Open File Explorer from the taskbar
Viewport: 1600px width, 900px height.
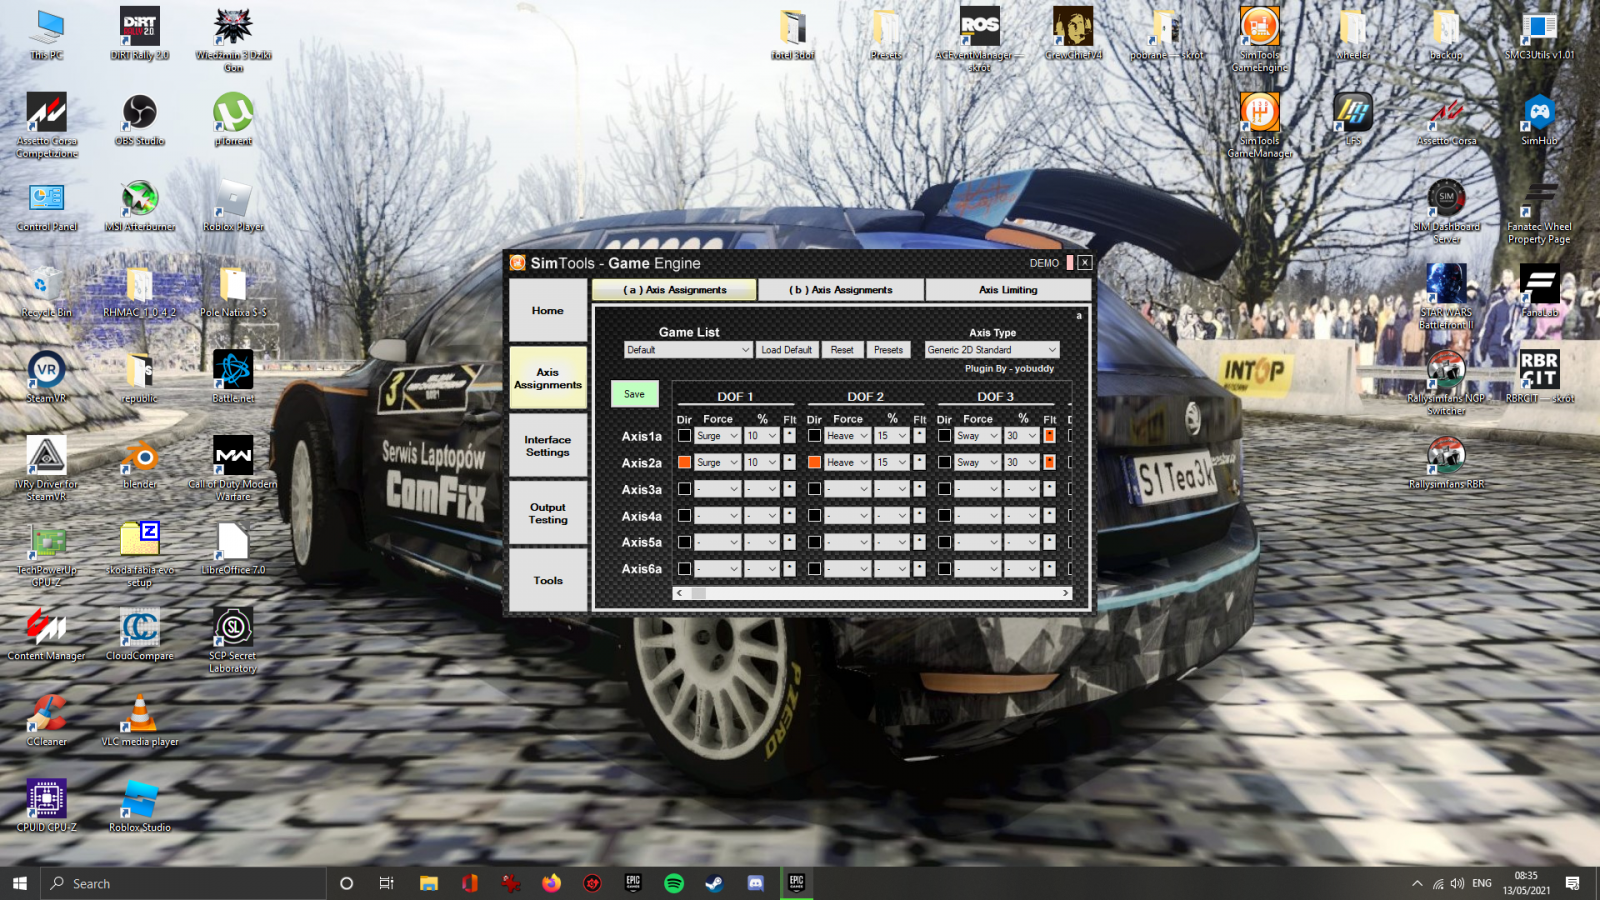(429, 883)
